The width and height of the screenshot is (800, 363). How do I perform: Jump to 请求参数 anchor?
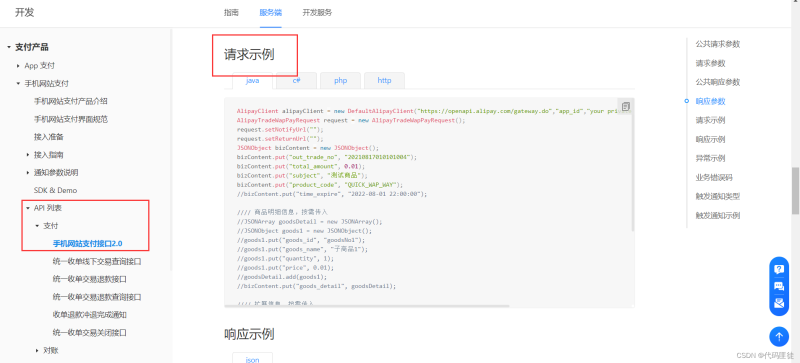(x=710, y=64)
